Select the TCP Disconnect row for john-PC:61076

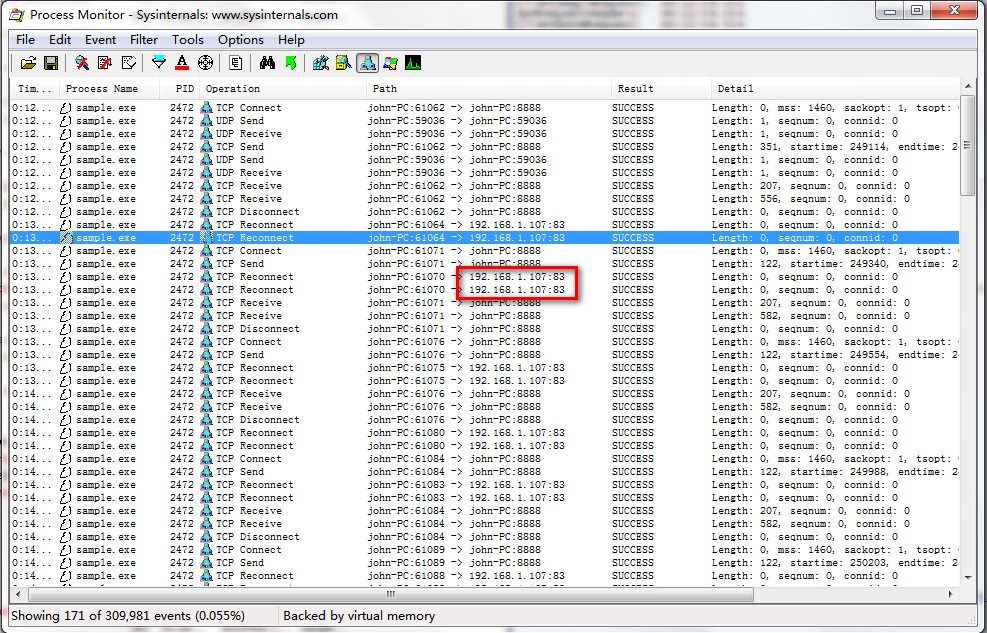point(485,420)
